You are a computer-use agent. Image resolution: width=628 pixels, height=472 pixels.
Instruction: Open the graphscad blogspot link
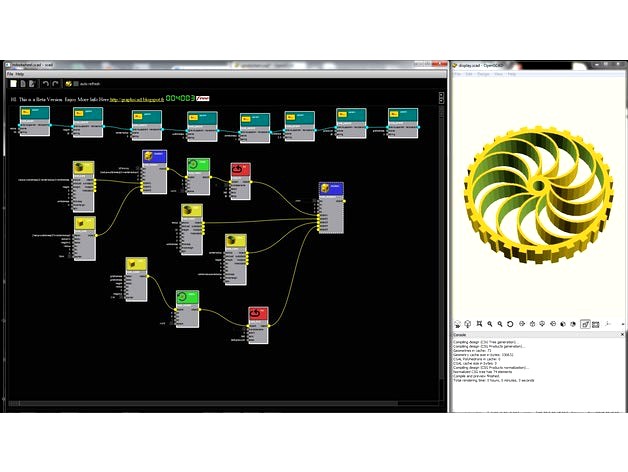(137, 99)
